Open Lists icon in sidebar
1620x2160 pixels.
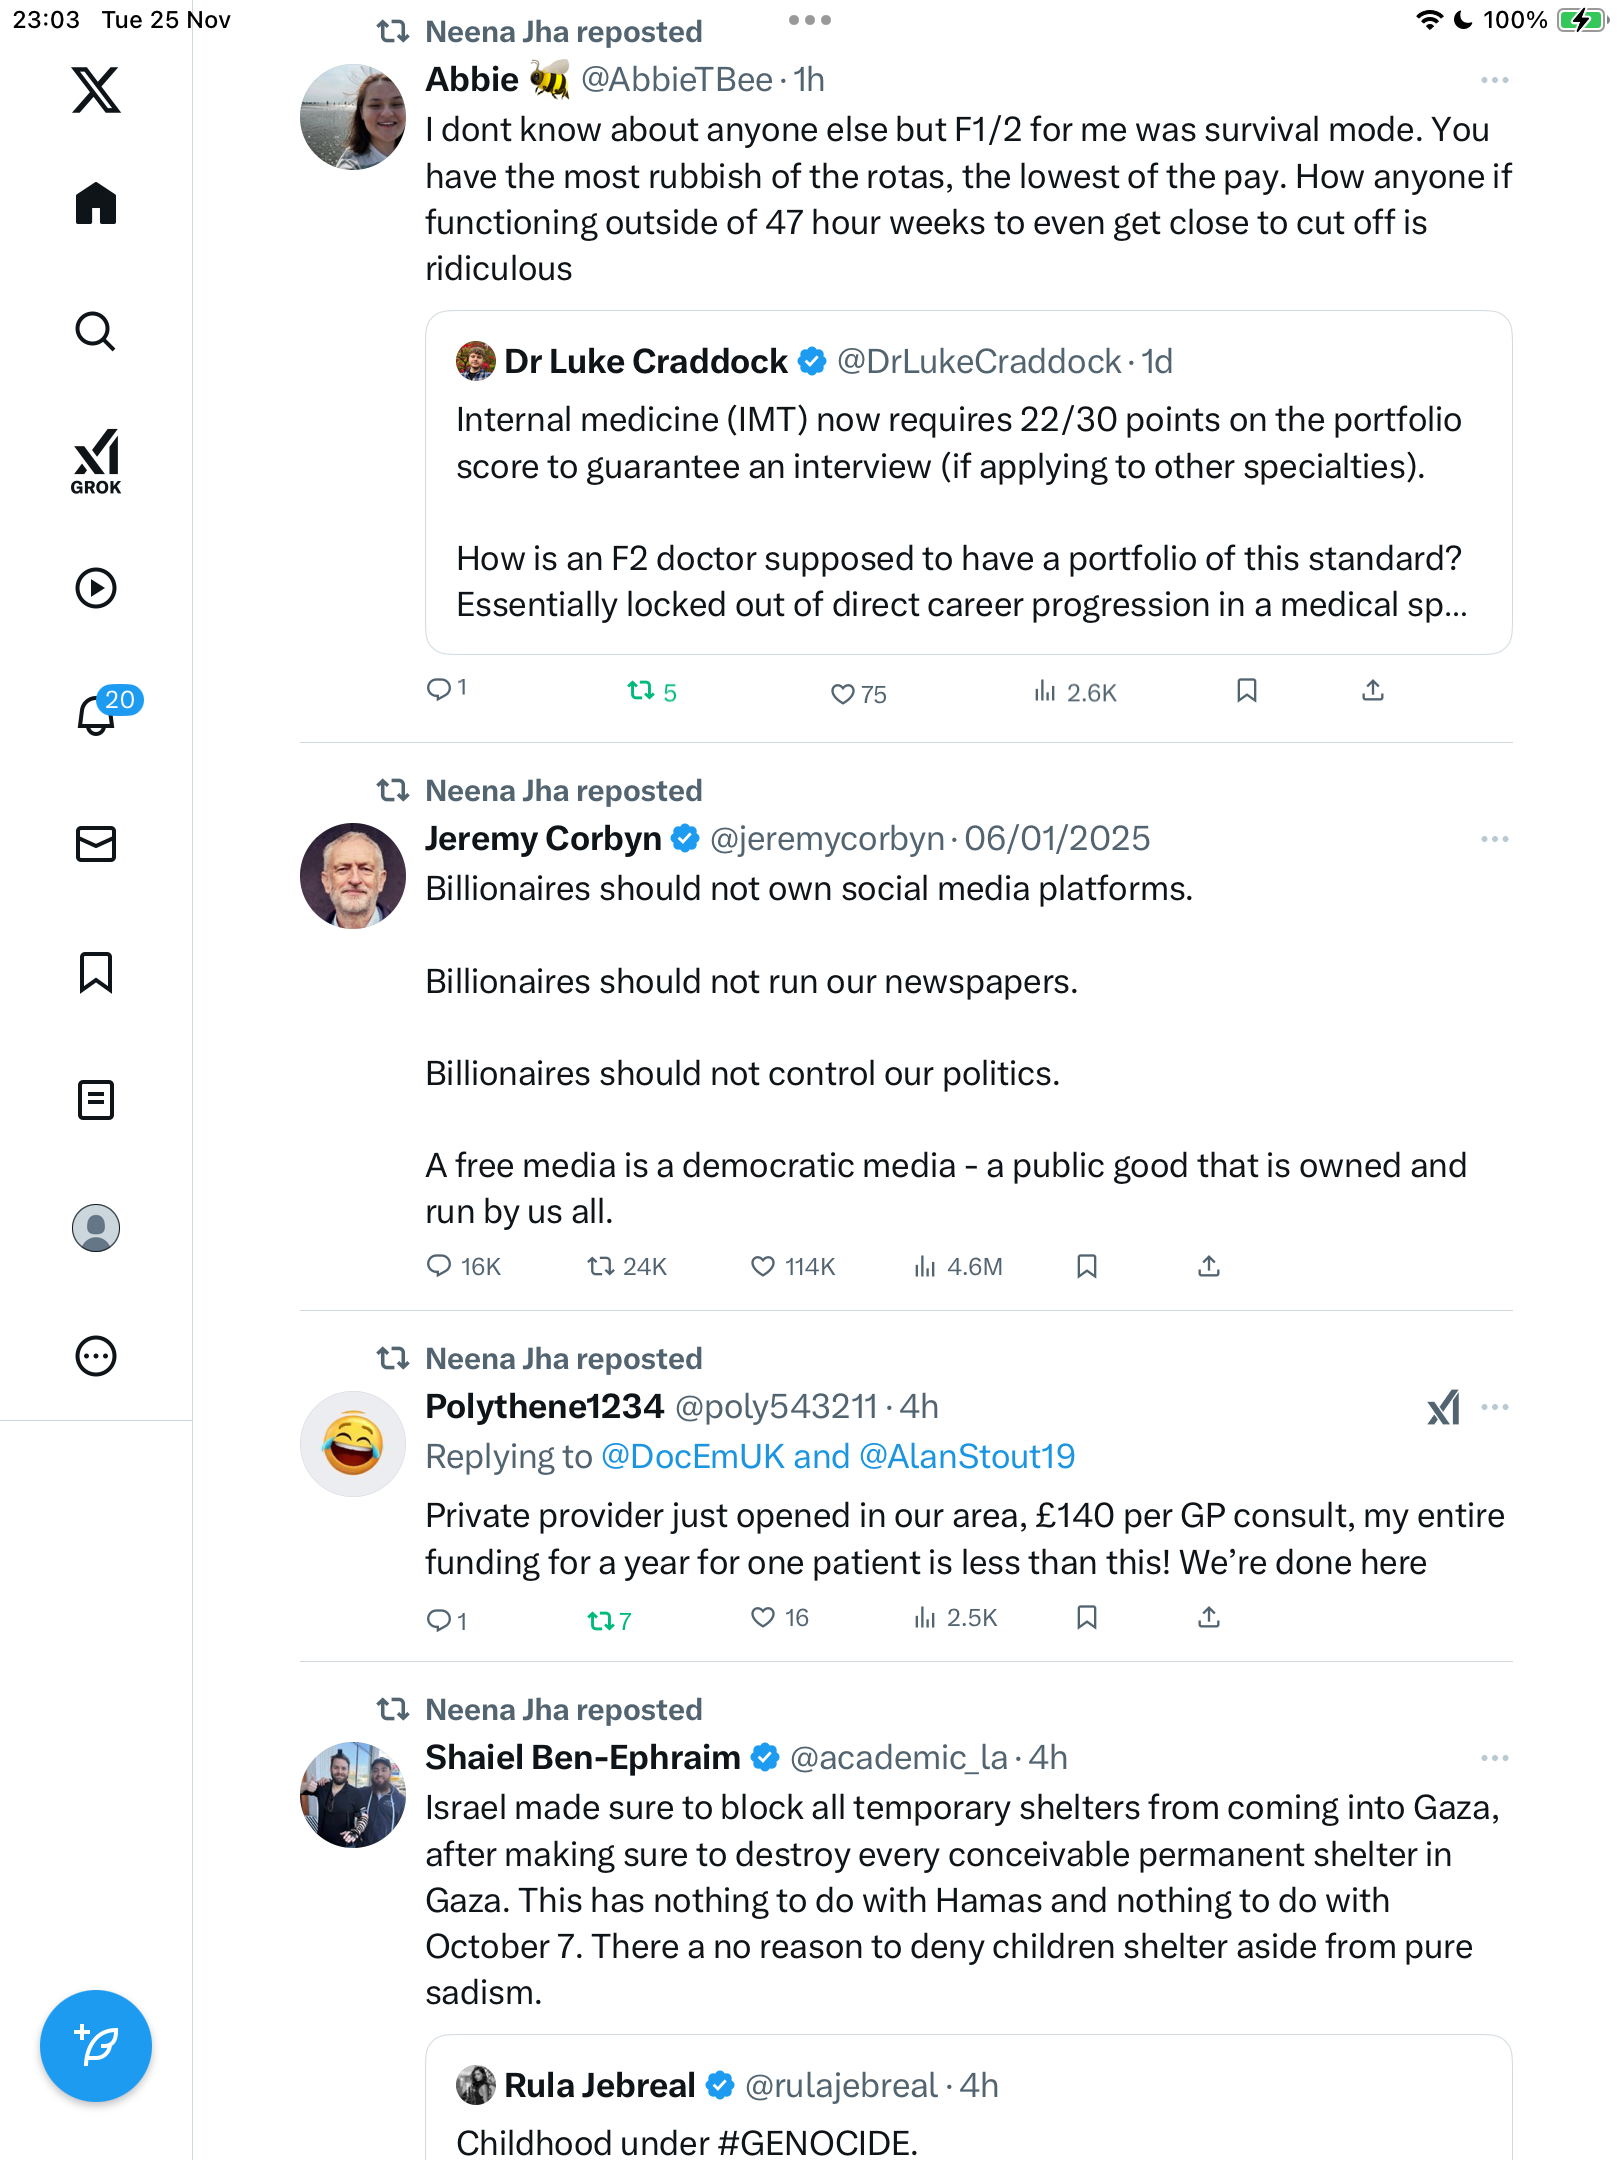96,1100
